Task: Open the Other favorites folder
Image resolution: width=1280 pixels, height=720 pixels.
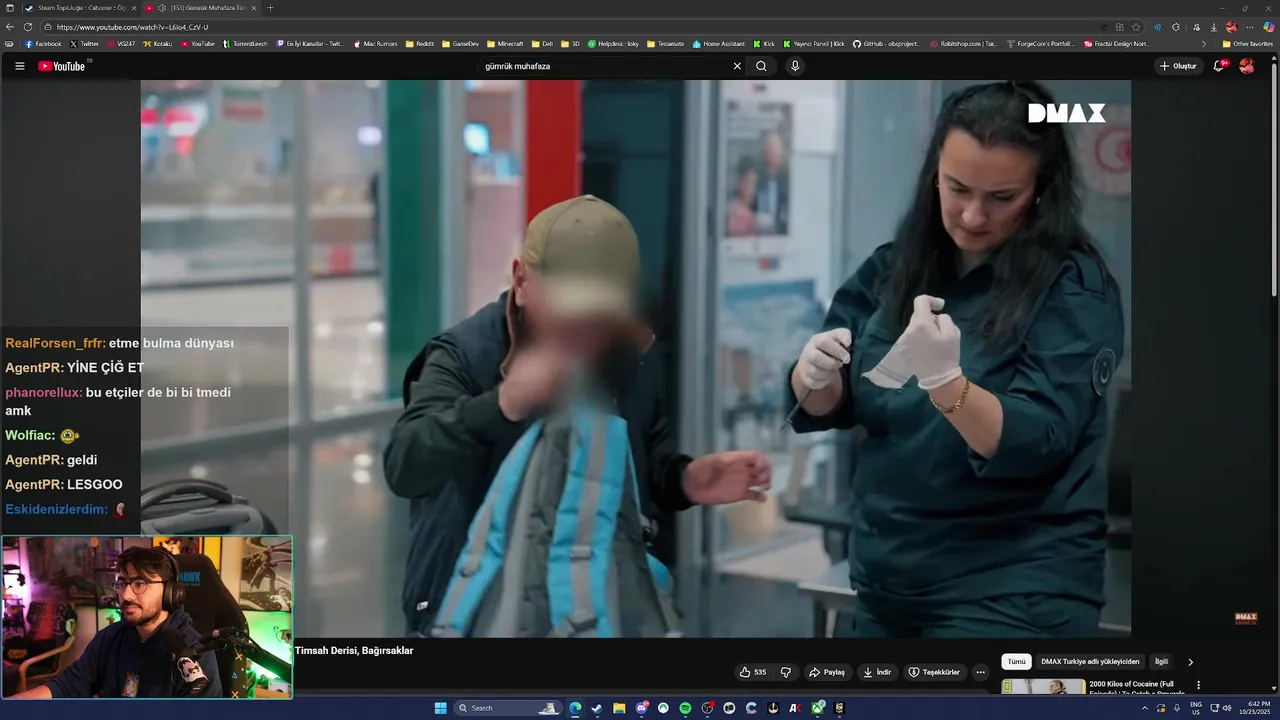Action: (x=1247, y=44)
